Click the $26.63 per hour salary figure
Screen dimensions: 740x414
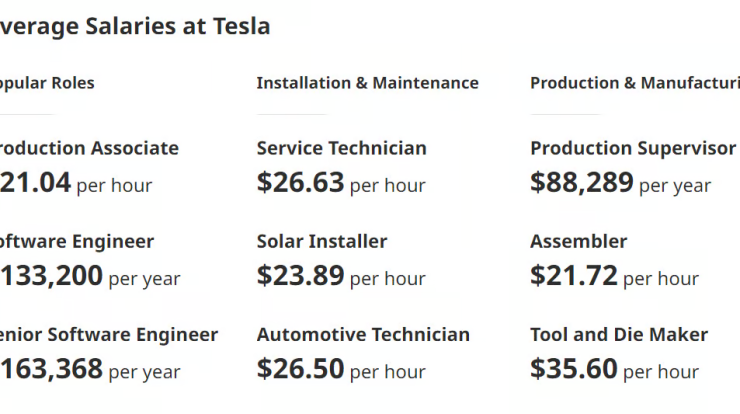(x=341, y=183)
